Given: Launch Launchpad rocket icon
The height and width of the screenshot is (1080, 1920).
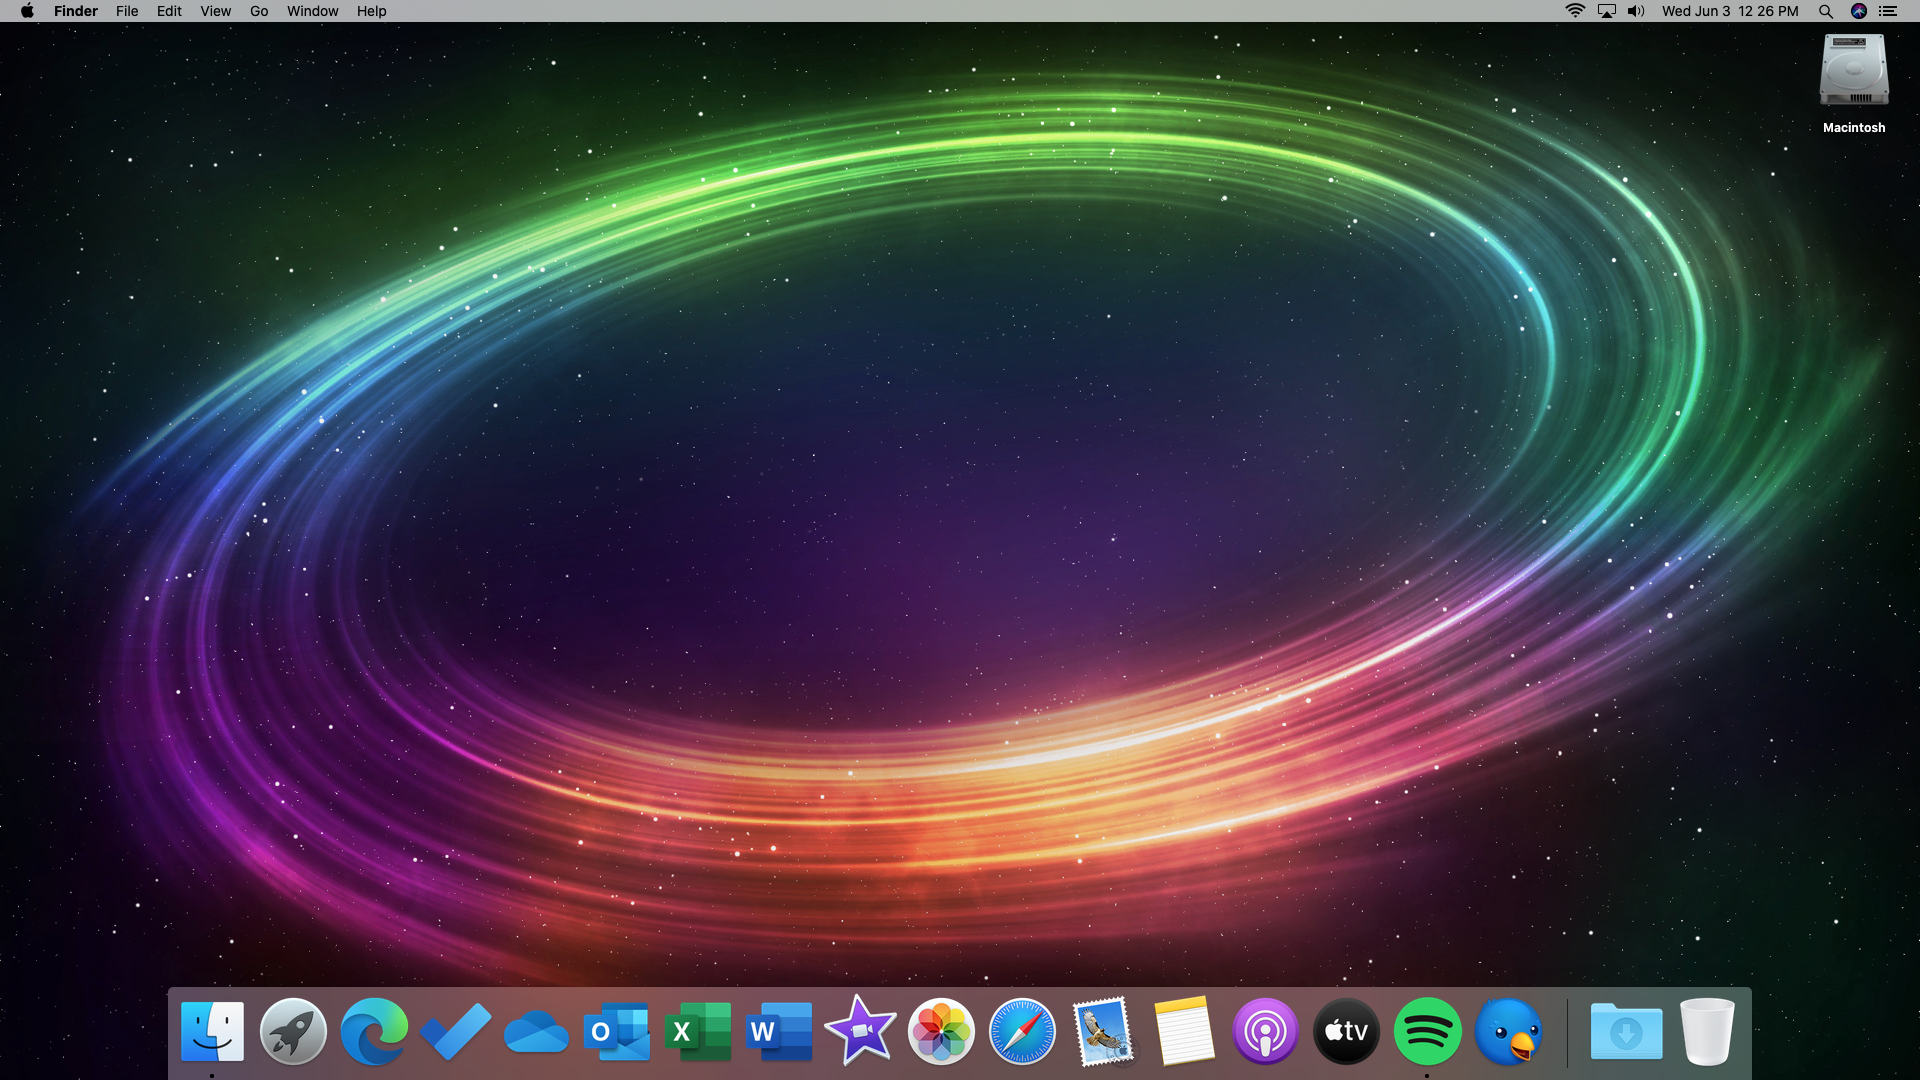Looking at the screenshot, I should (x=293, y=1031).
